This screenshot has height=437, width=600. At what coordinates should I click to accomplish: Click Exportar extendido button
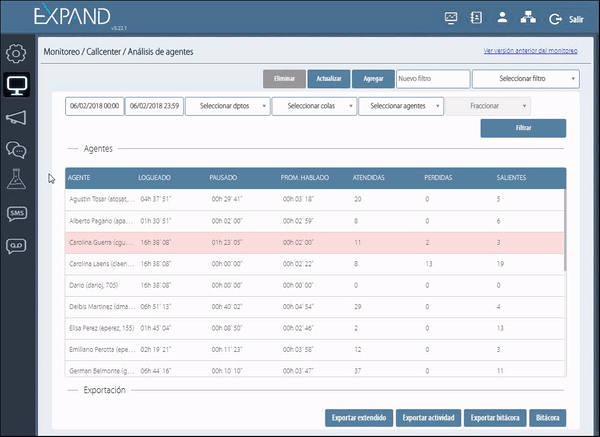359,417
